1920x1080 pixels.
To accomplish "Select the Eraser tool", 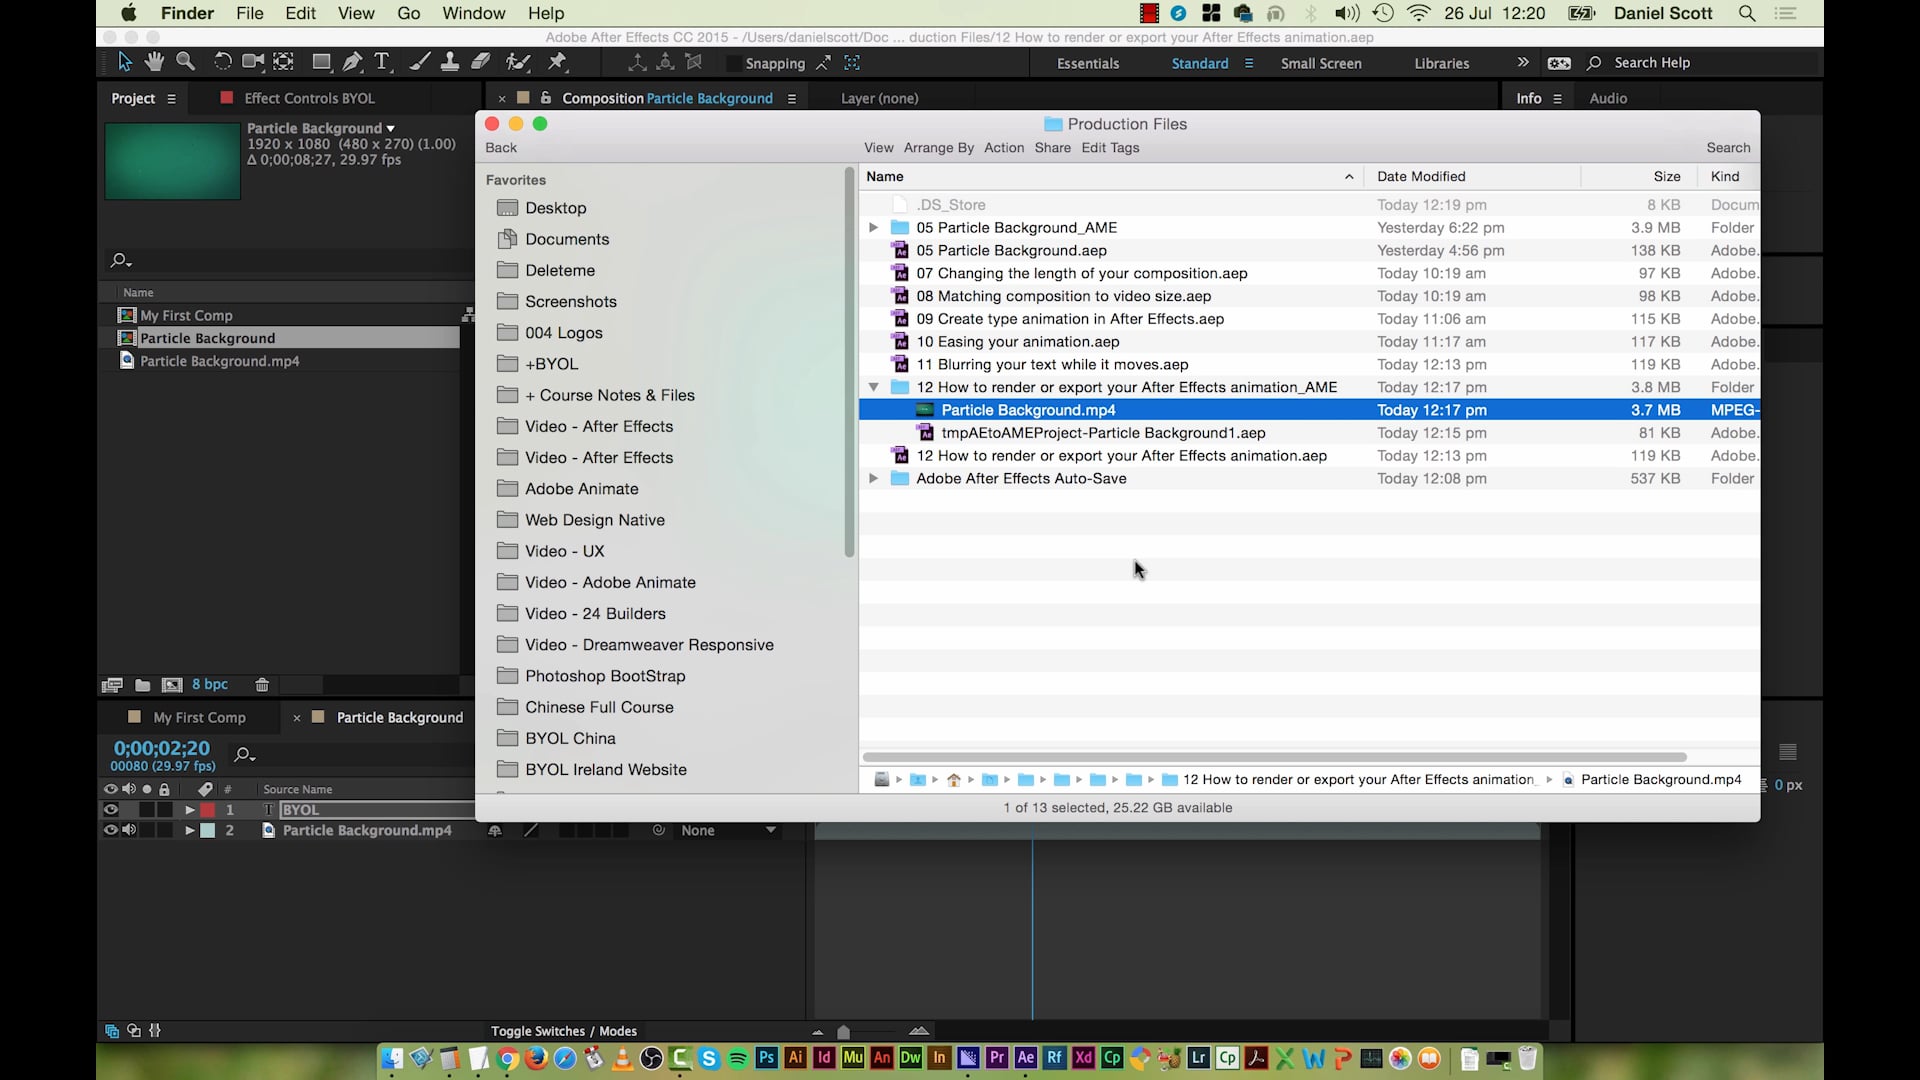I will [x=481, y=62].
